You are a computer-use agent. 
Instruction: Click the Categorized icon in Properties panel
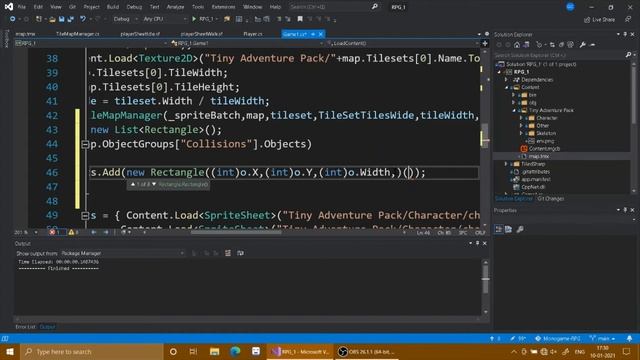(499, 229)
